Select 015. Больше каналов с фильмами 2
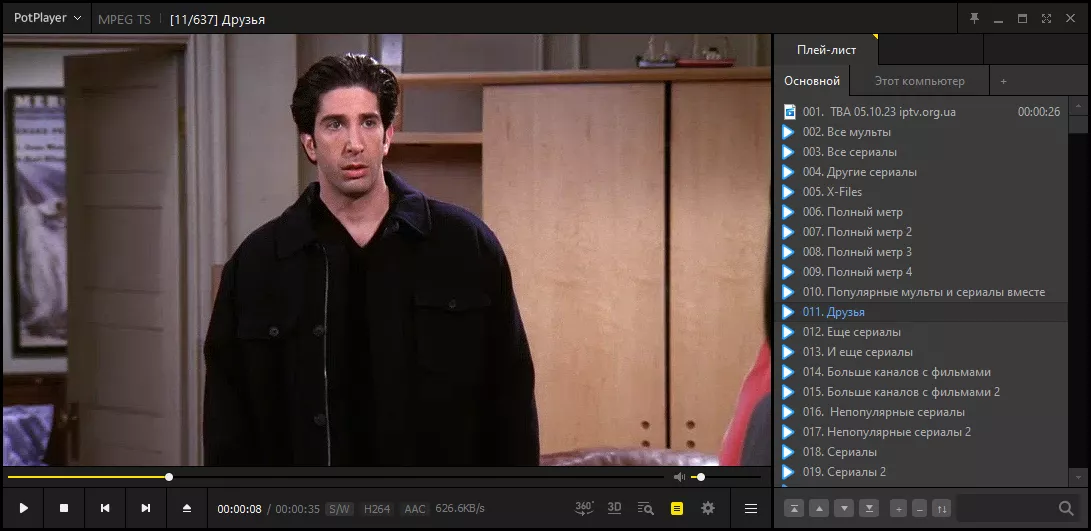 [921, 392]
